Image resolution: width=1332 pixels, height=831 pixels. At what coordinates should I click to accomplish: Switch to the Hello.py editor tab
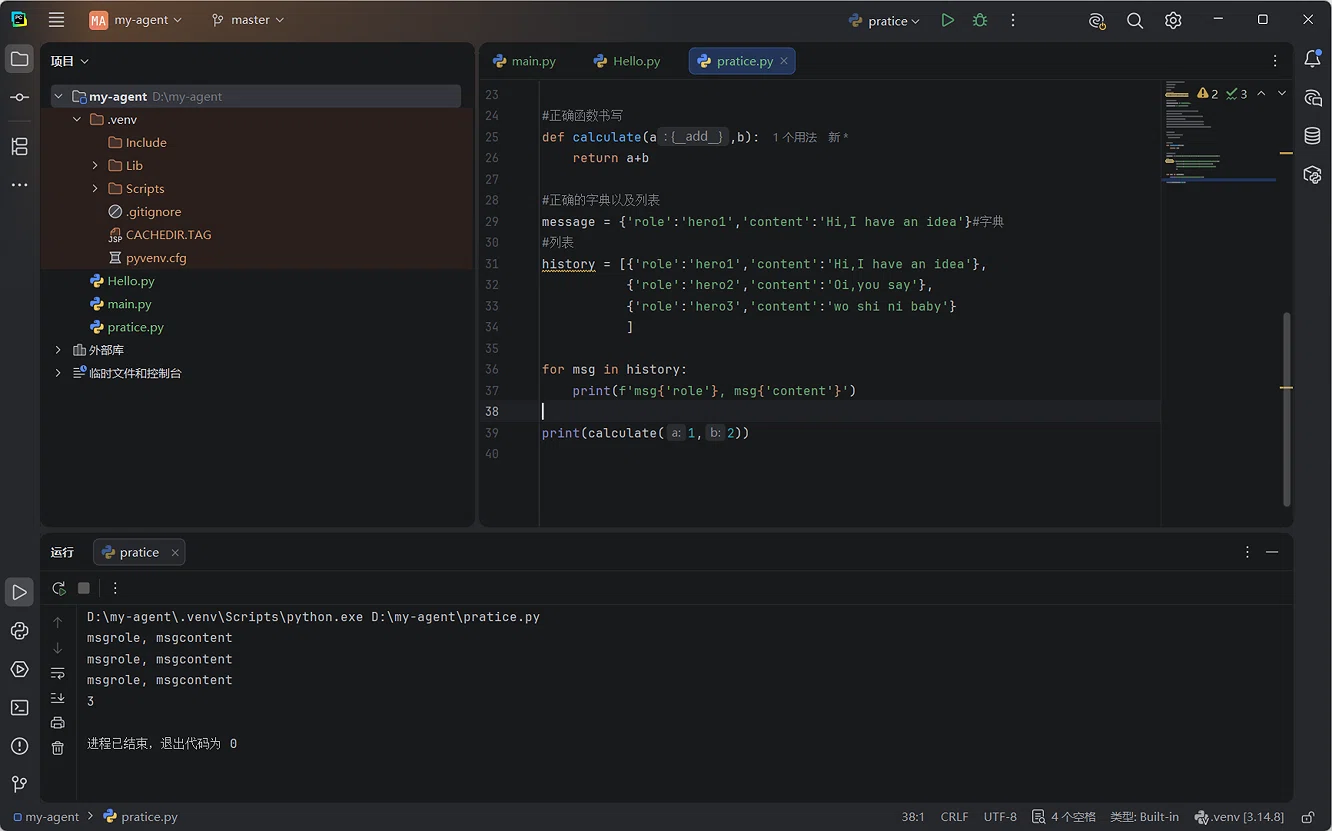tap(627, 61)
